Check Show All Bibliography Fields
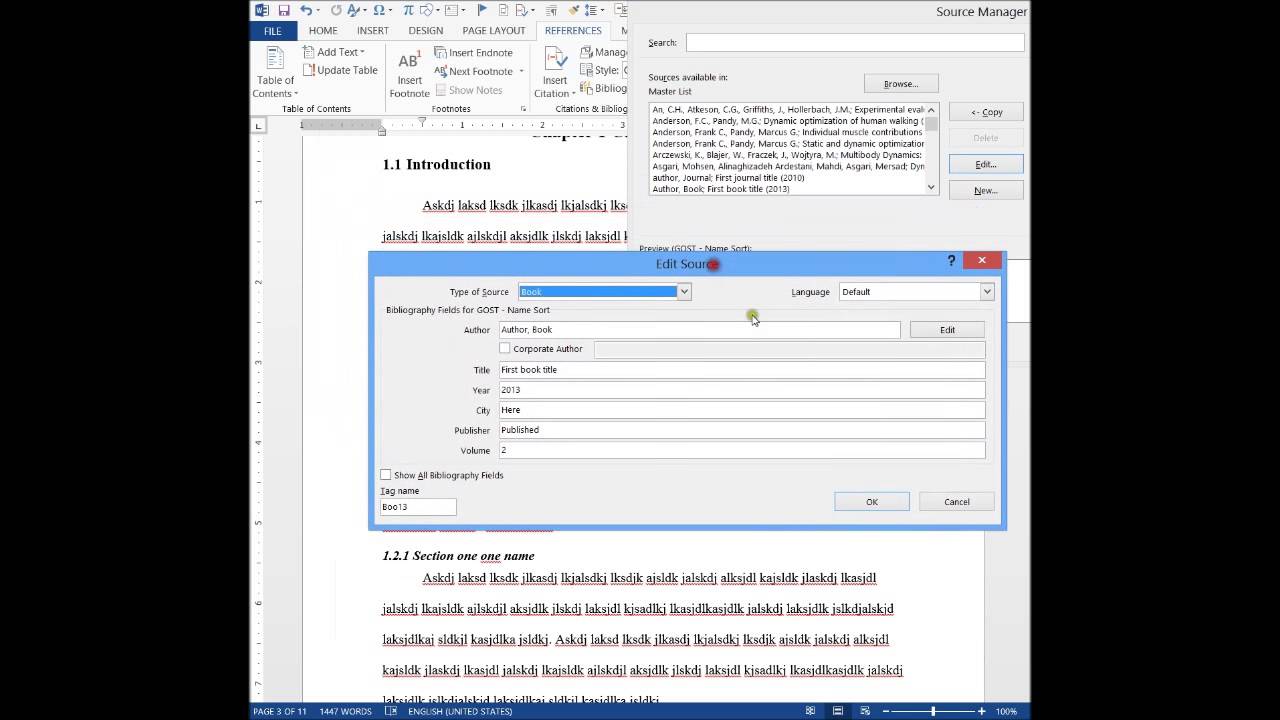1280x720 pixels. pos(386,475)
